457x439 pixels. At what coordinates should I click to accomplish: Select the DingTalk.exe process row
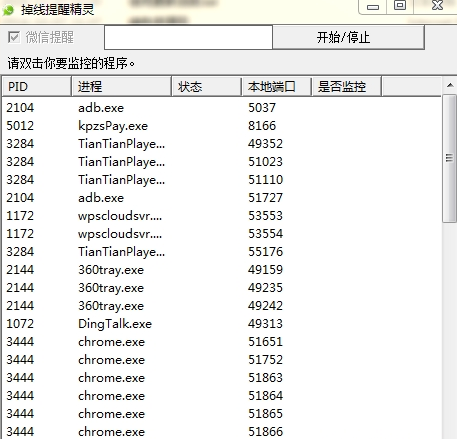pos(222,324)
